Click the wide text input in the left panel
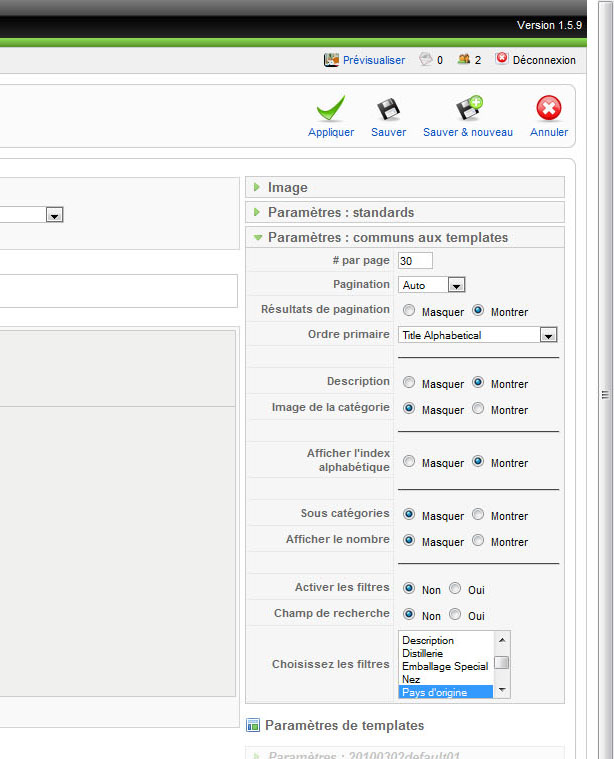614x759 pixels. click(x=119, y=291)
